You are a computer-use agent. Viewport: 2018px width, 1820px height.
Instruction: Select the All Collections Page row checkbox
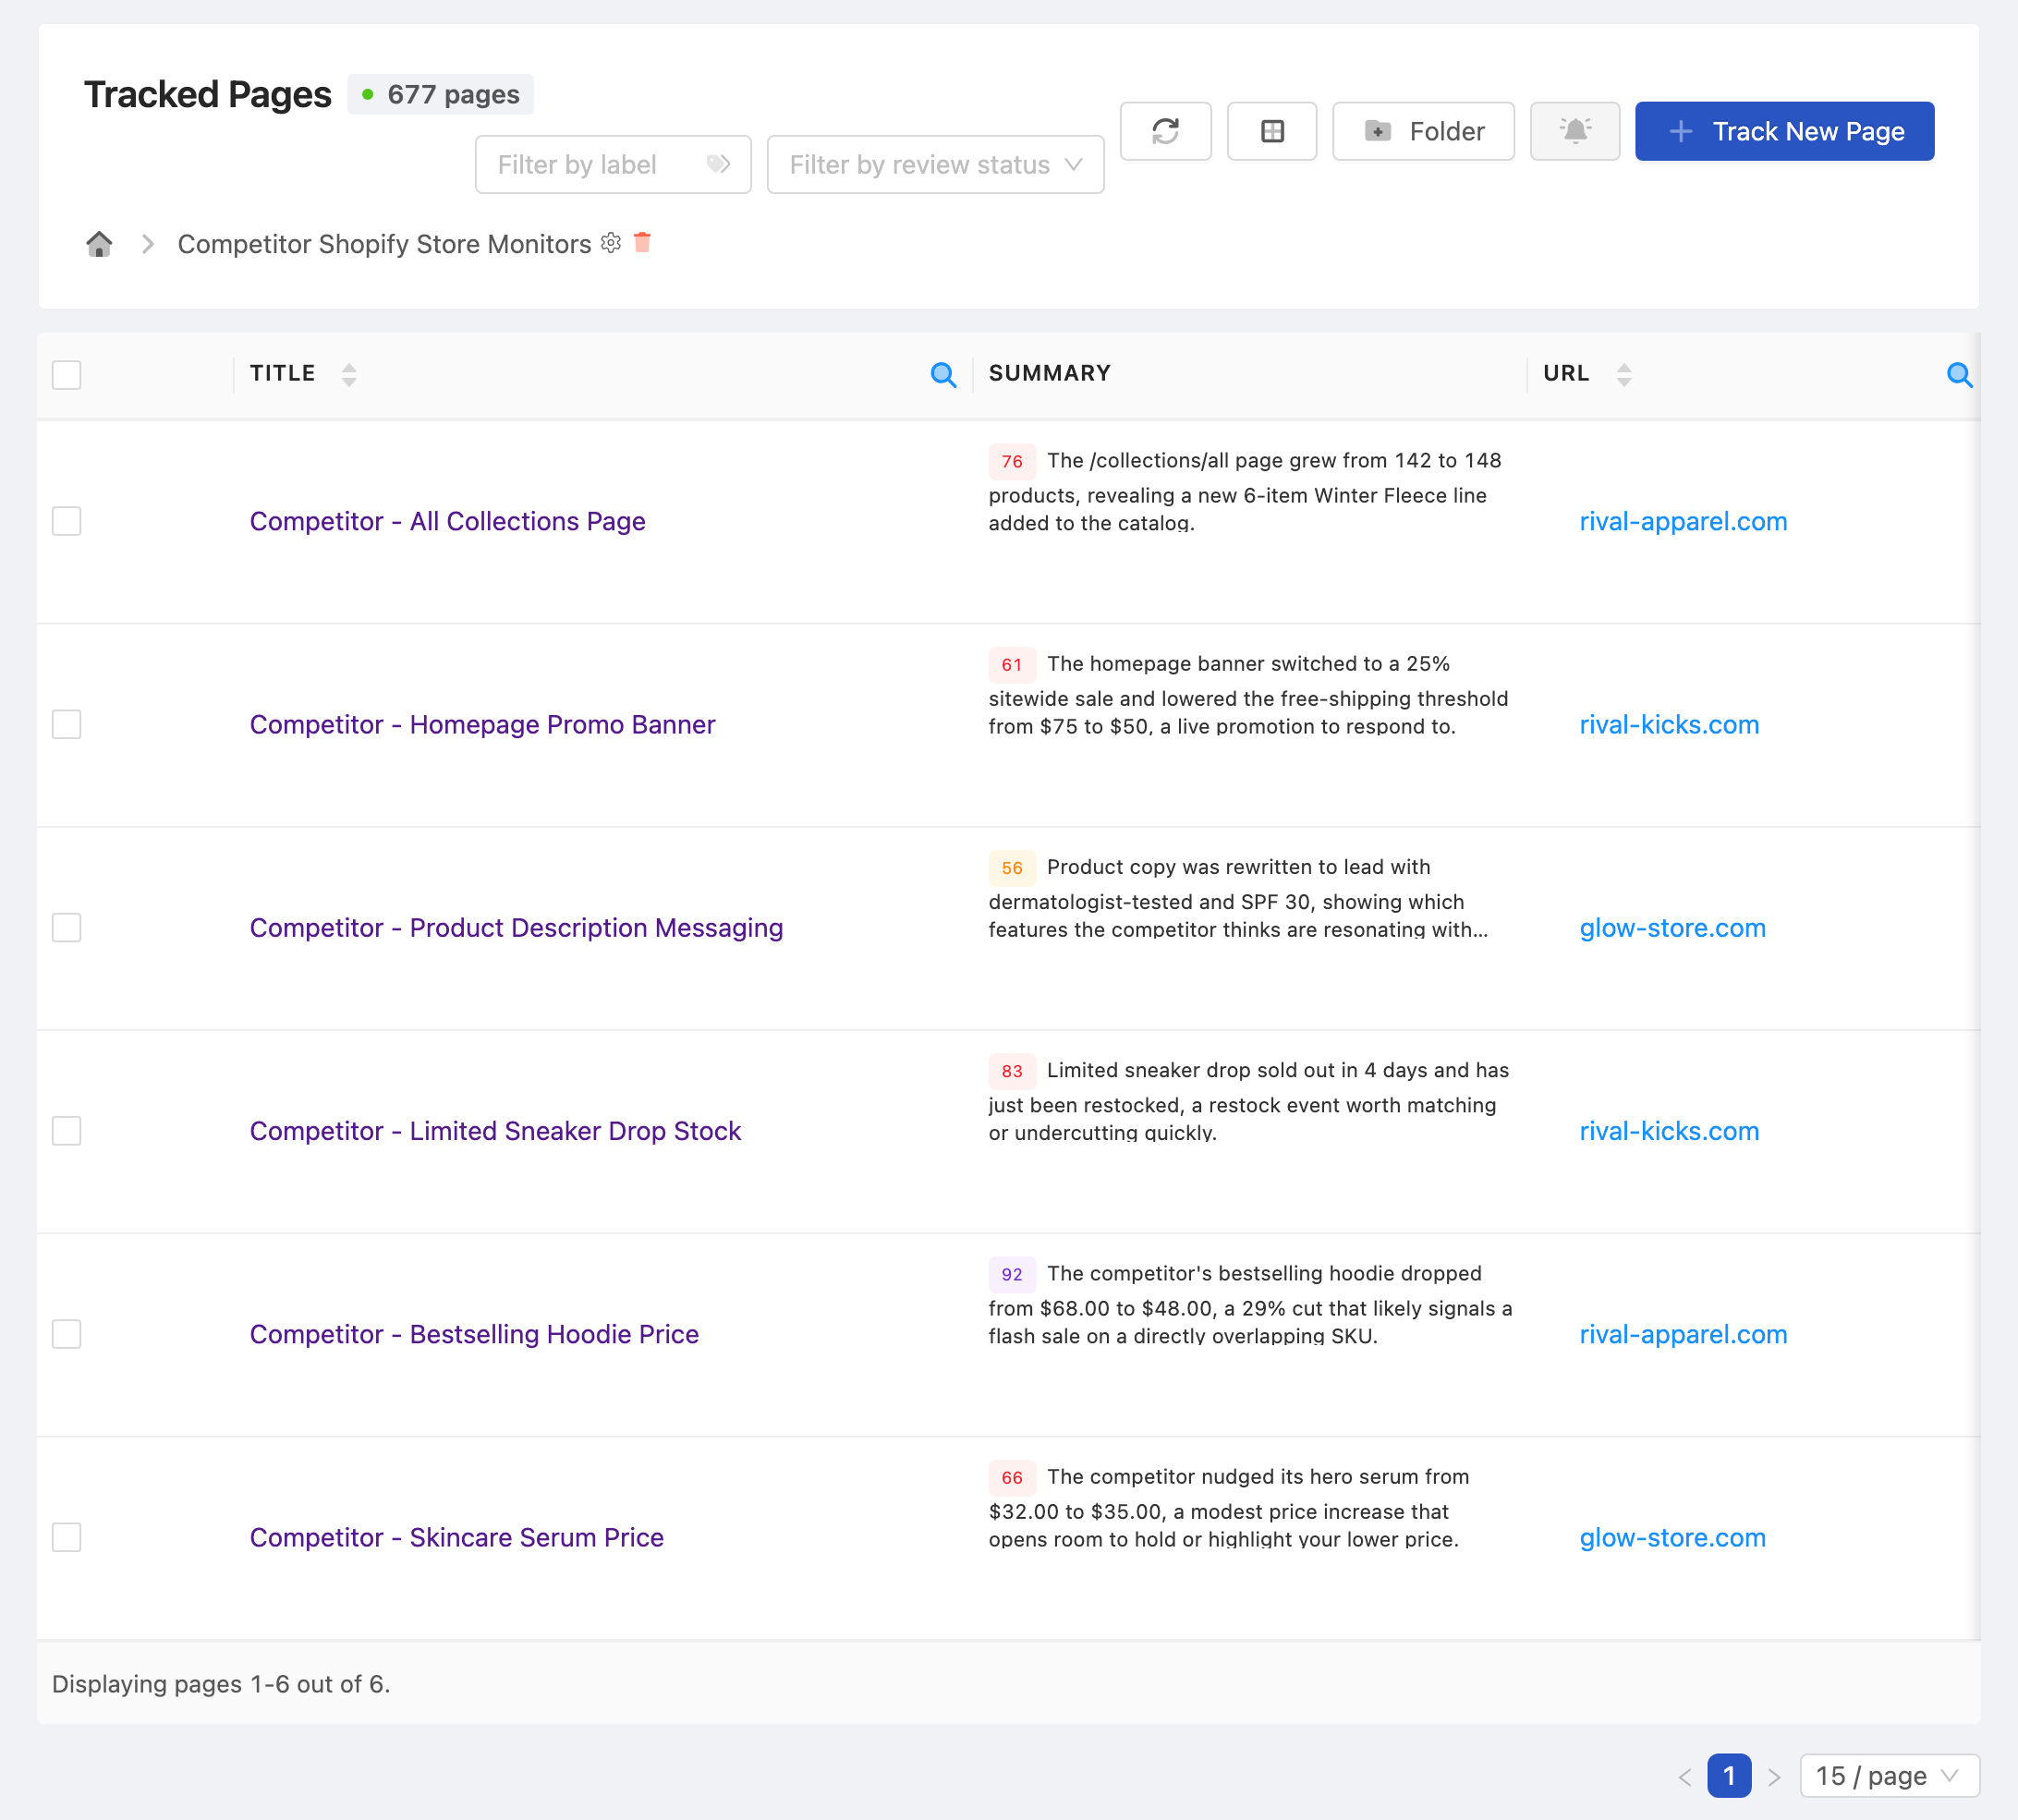click(66, 521)
